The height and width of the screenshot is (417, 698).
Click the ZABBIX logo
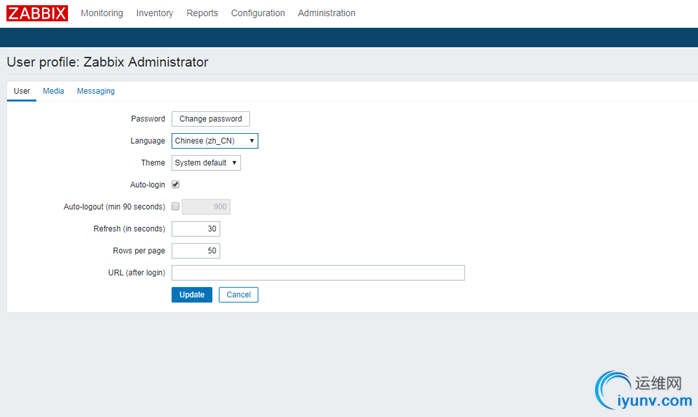pos(37,13)
